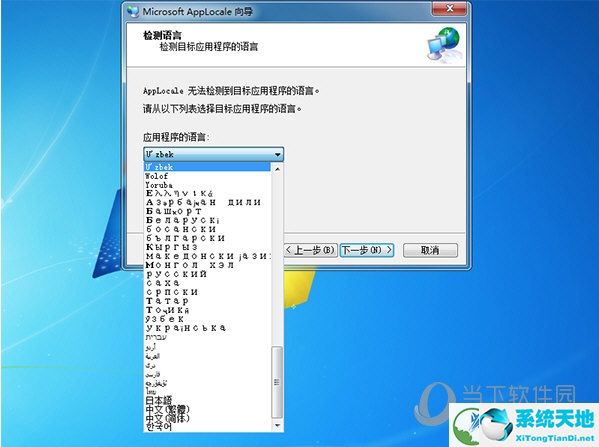This screenshot has width=599, height=447.
Task: Select Азәрбајҹан дили in the list
Action: tap(207, 202)
